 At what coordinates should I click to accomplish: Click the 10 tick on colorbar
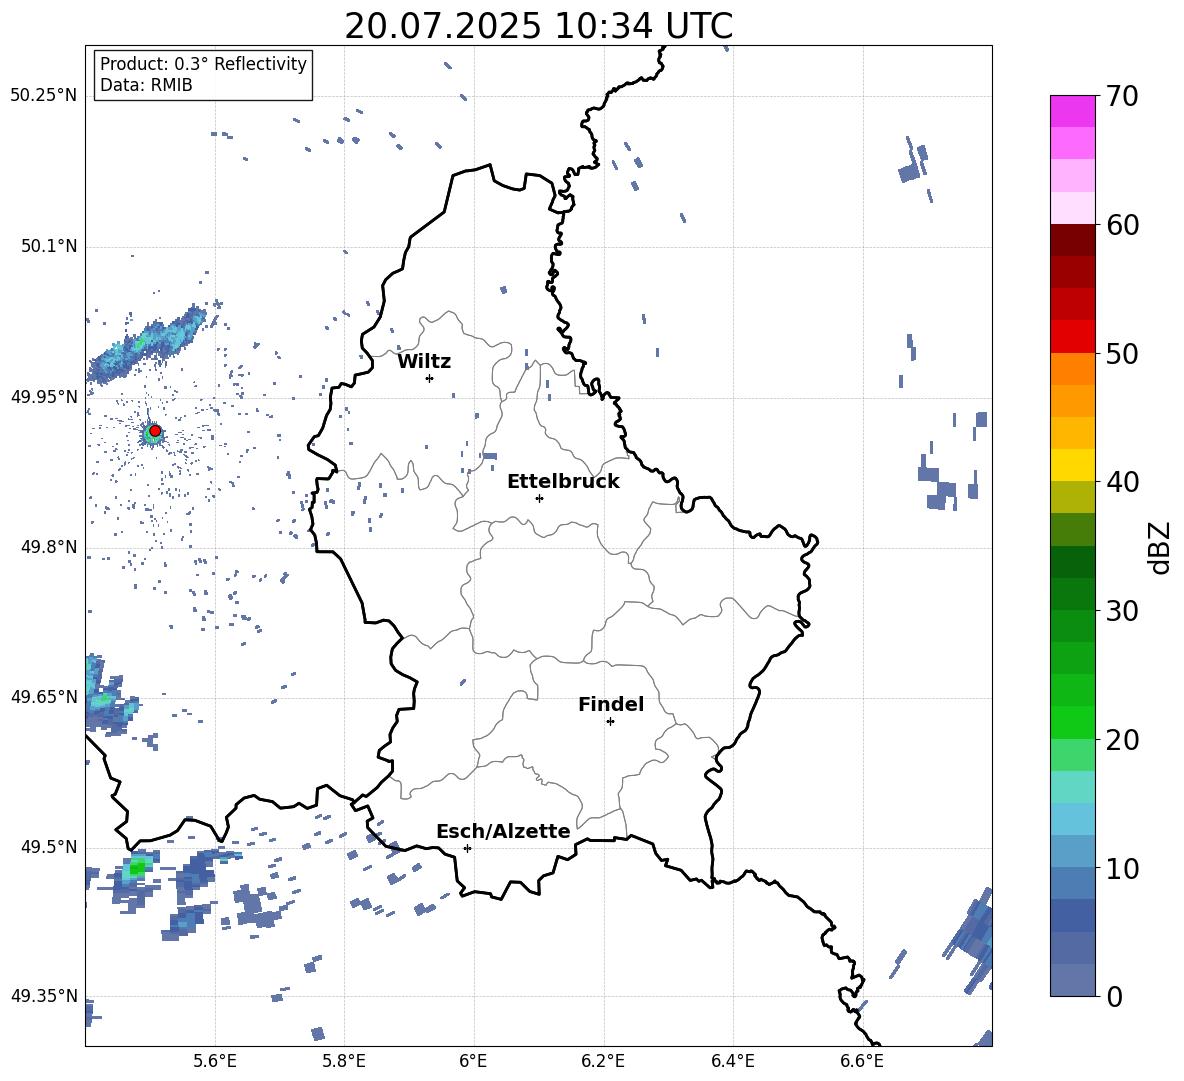click(1122, 868)
